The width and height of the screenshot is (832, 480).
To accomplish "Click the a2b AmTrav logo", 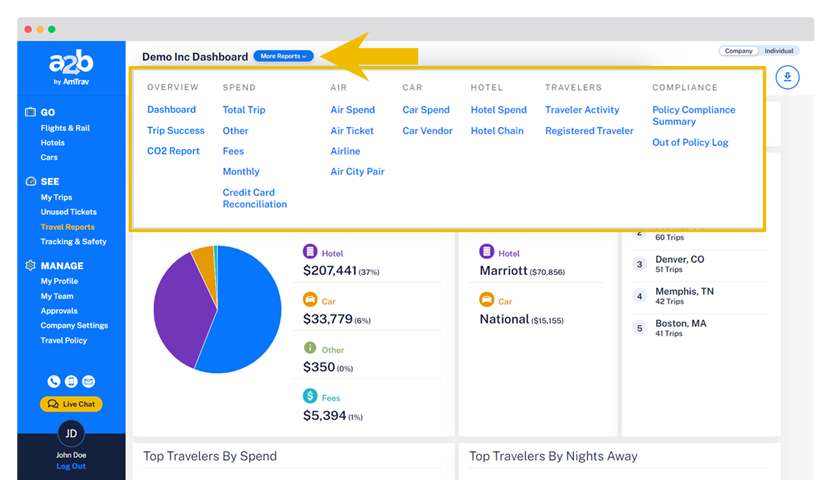I will 71,69.
